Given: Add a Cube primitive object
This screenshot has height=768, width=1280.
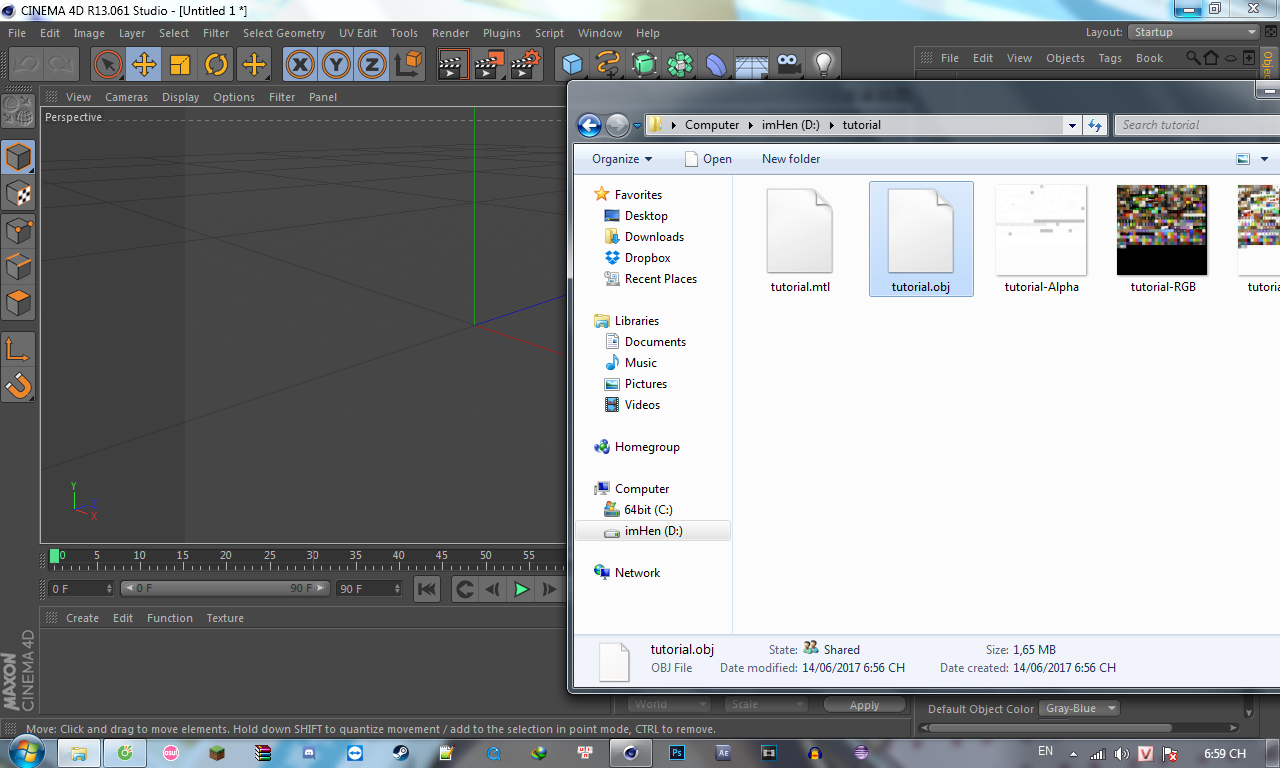Looking at the screenshot, I should tap(572, 65).
